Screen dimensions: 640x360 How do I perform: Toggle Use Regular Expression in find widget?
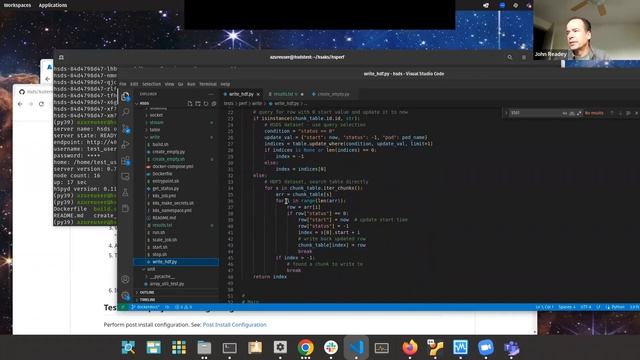pos(579,113)
